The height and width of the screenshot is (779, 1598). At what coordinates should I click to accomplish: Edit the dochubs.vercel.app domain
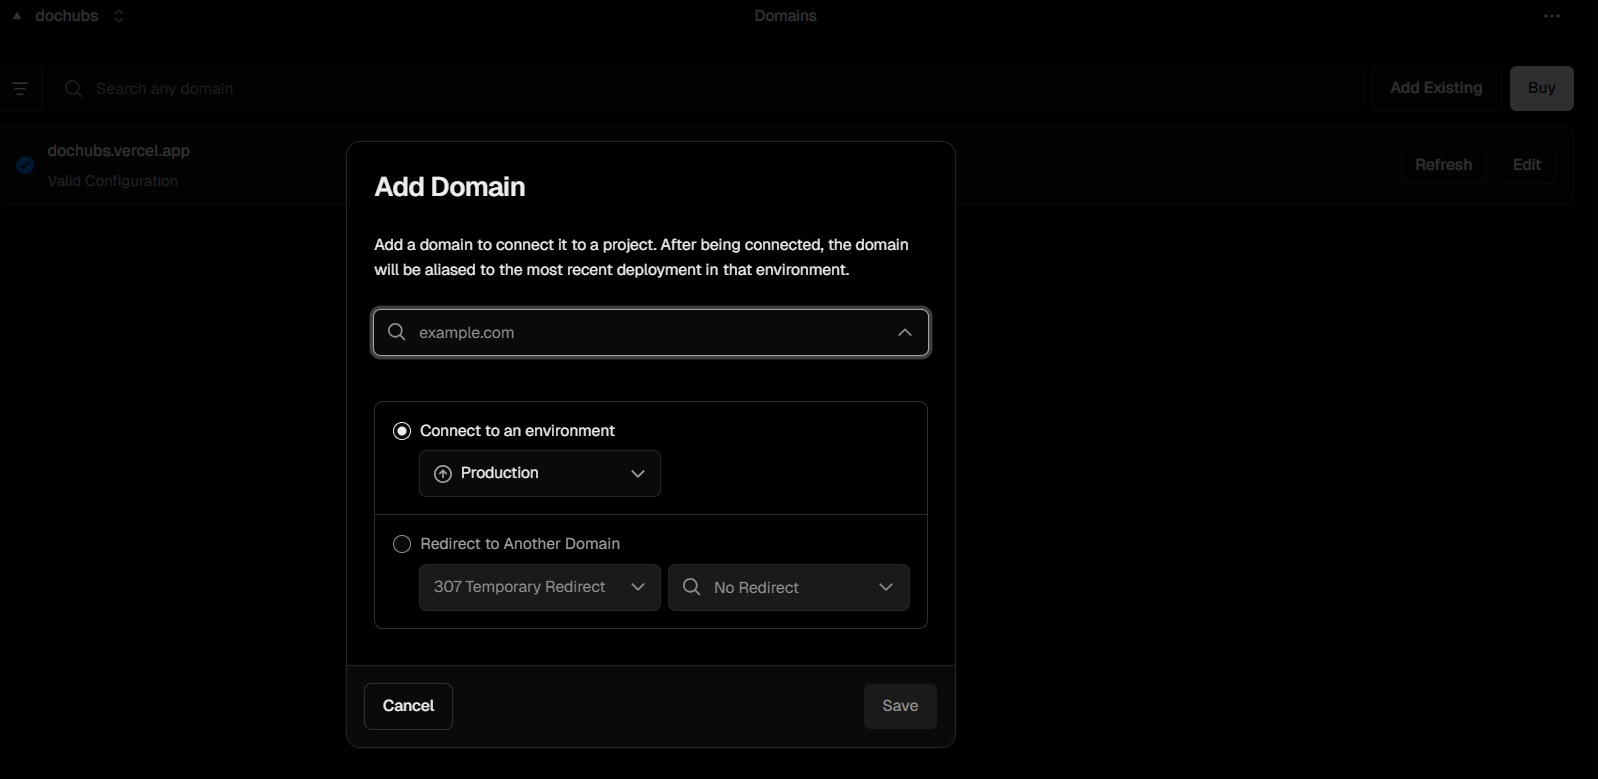tap(1526, 165)
